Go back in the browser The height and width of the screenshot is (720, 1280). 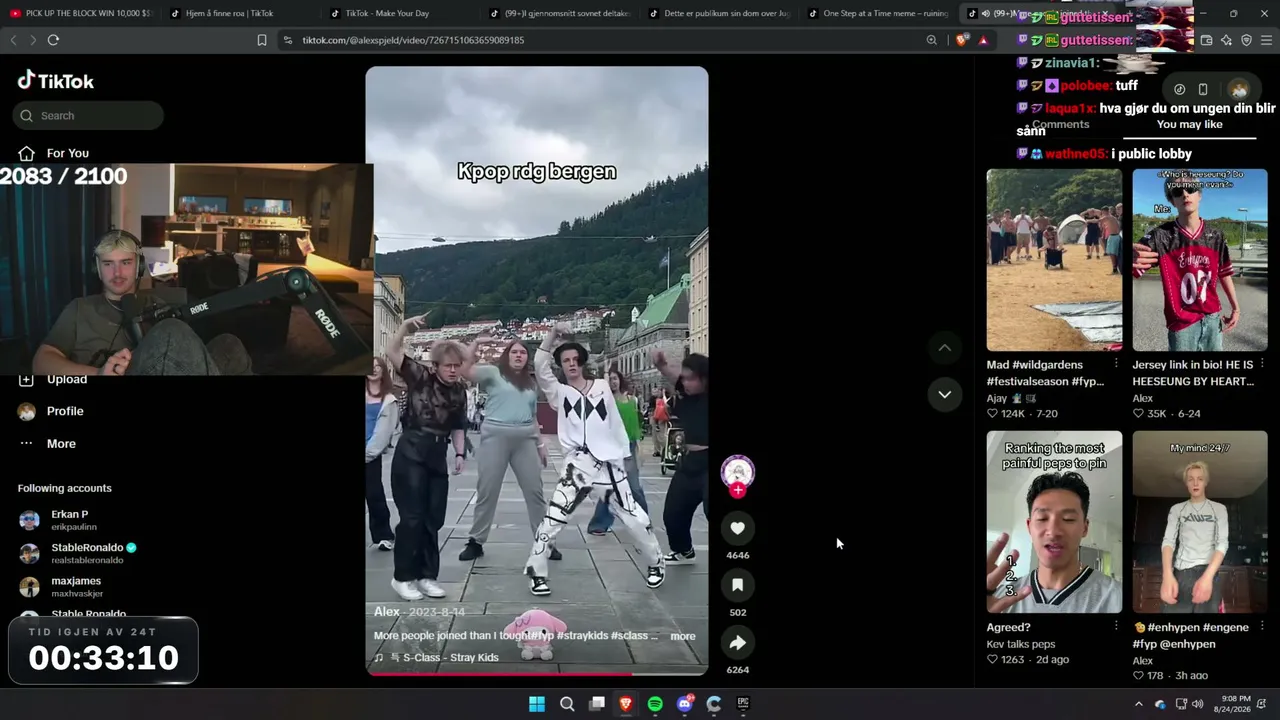point(13,40)
